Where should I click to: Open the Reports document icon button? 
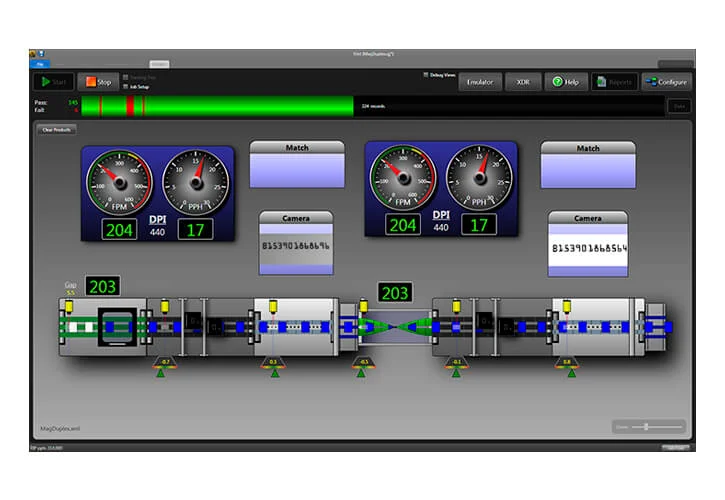click(614, 82)
